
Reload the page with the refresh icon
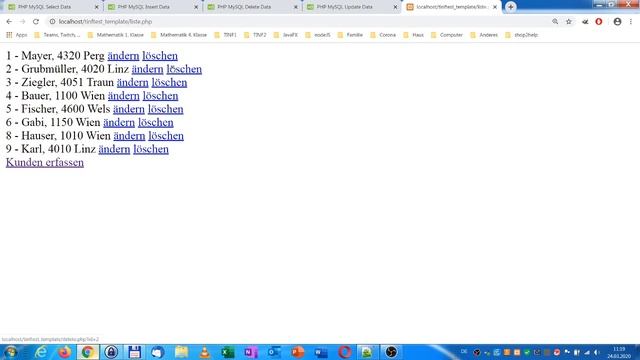(36, 22)
